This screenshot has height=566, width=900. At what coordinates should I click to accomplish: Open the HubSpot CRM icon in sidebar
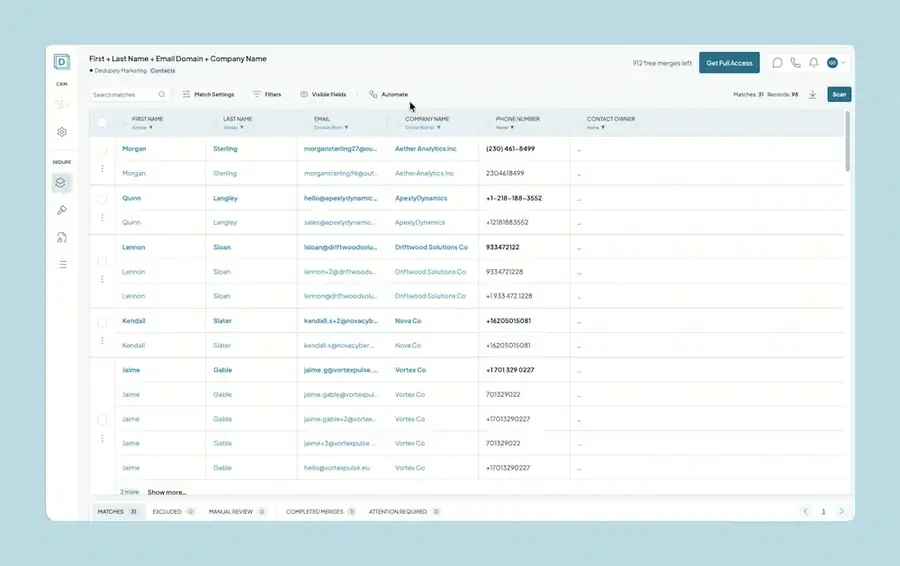click(61, 104)
